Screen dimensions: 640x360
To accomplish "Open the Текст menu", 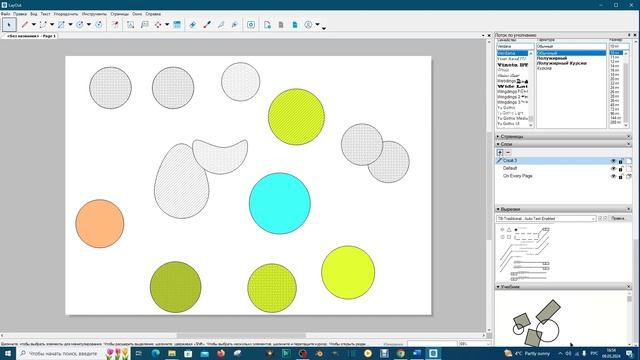I will [x=45, y=14].
